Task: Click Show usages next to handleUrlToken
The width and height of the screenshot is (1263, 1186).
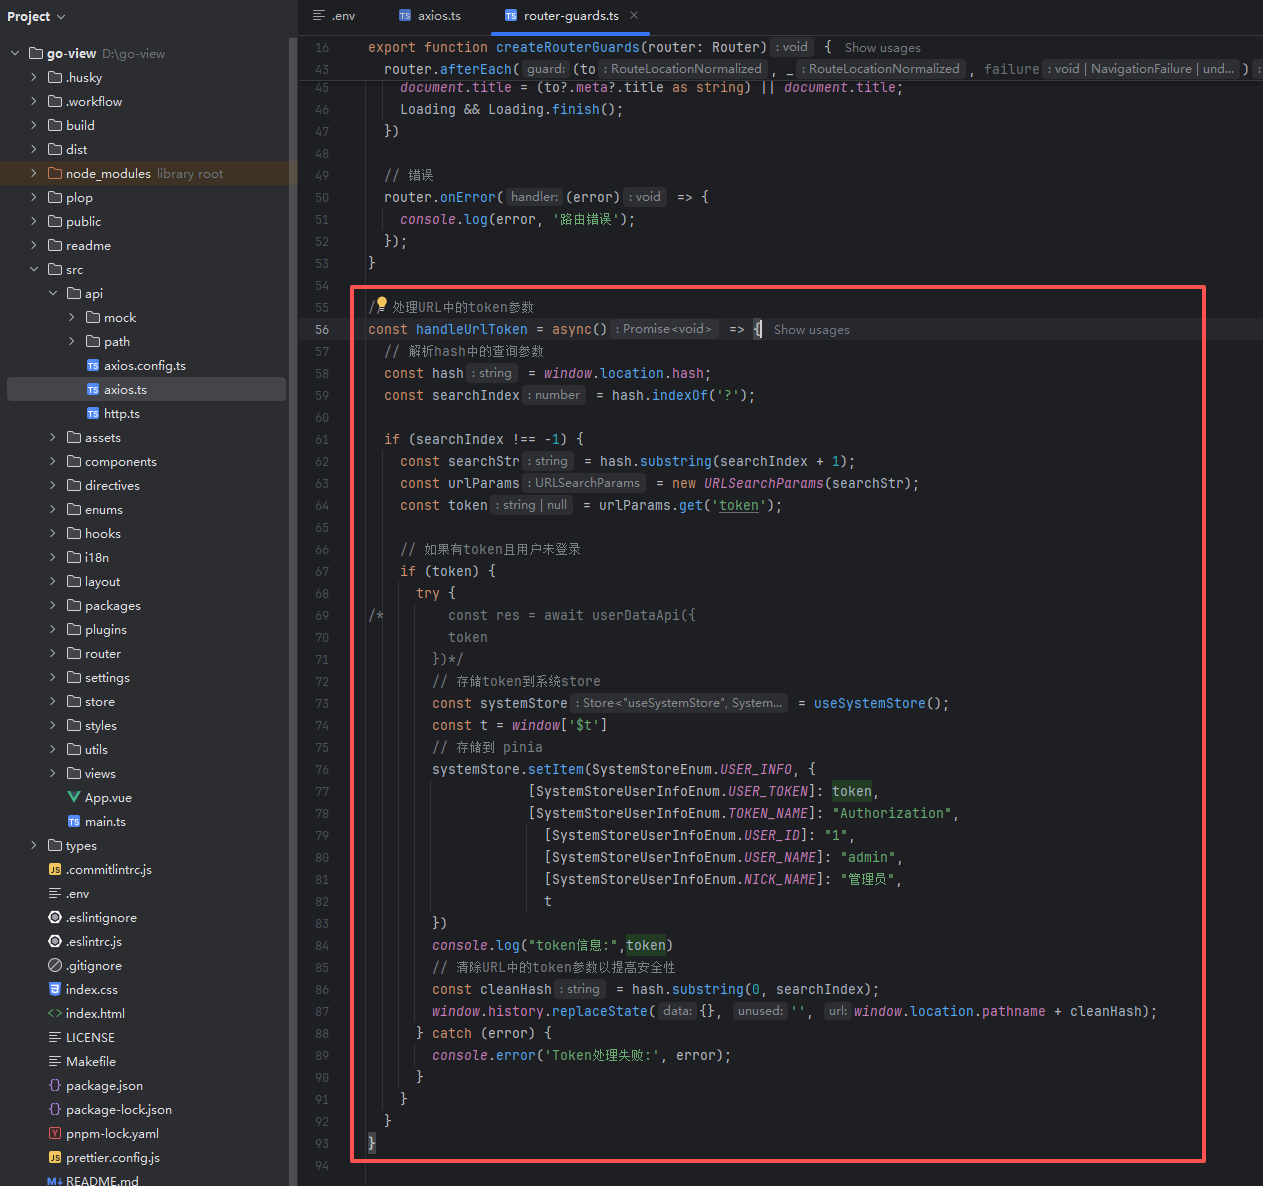Action: tap(811, 330)
